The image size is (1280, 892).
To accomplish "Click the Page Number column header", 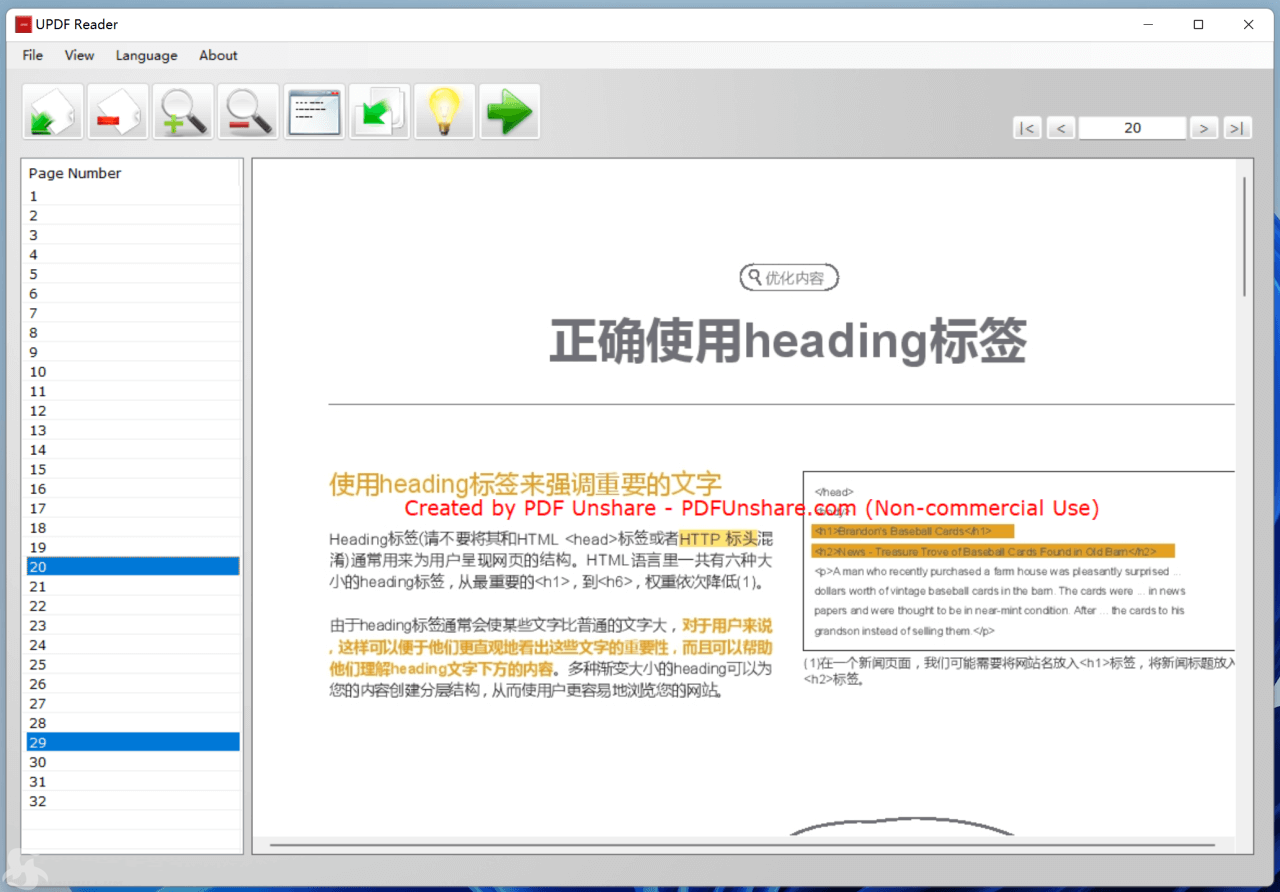I will (x=131, y=173).
